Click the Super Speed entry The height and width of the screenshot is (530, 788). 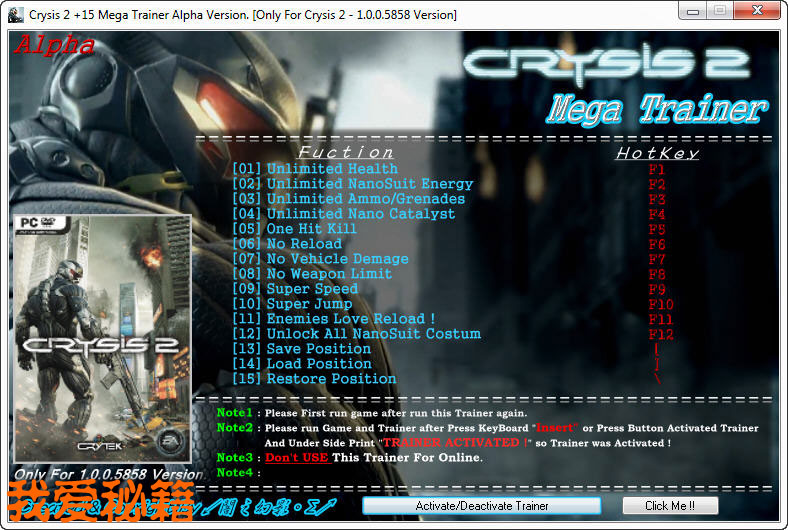(x=294, y=289)
